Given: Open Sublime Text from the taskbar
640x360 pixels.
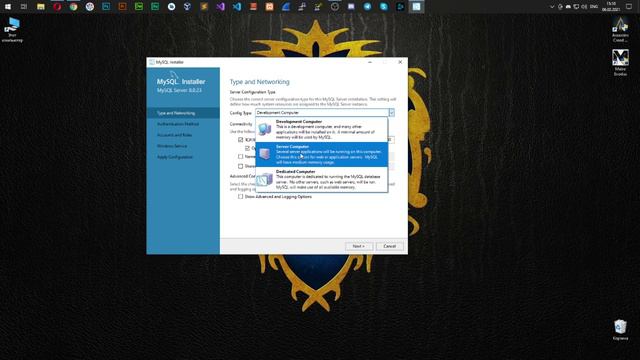Looking at the screenshot, I should 204,7.
